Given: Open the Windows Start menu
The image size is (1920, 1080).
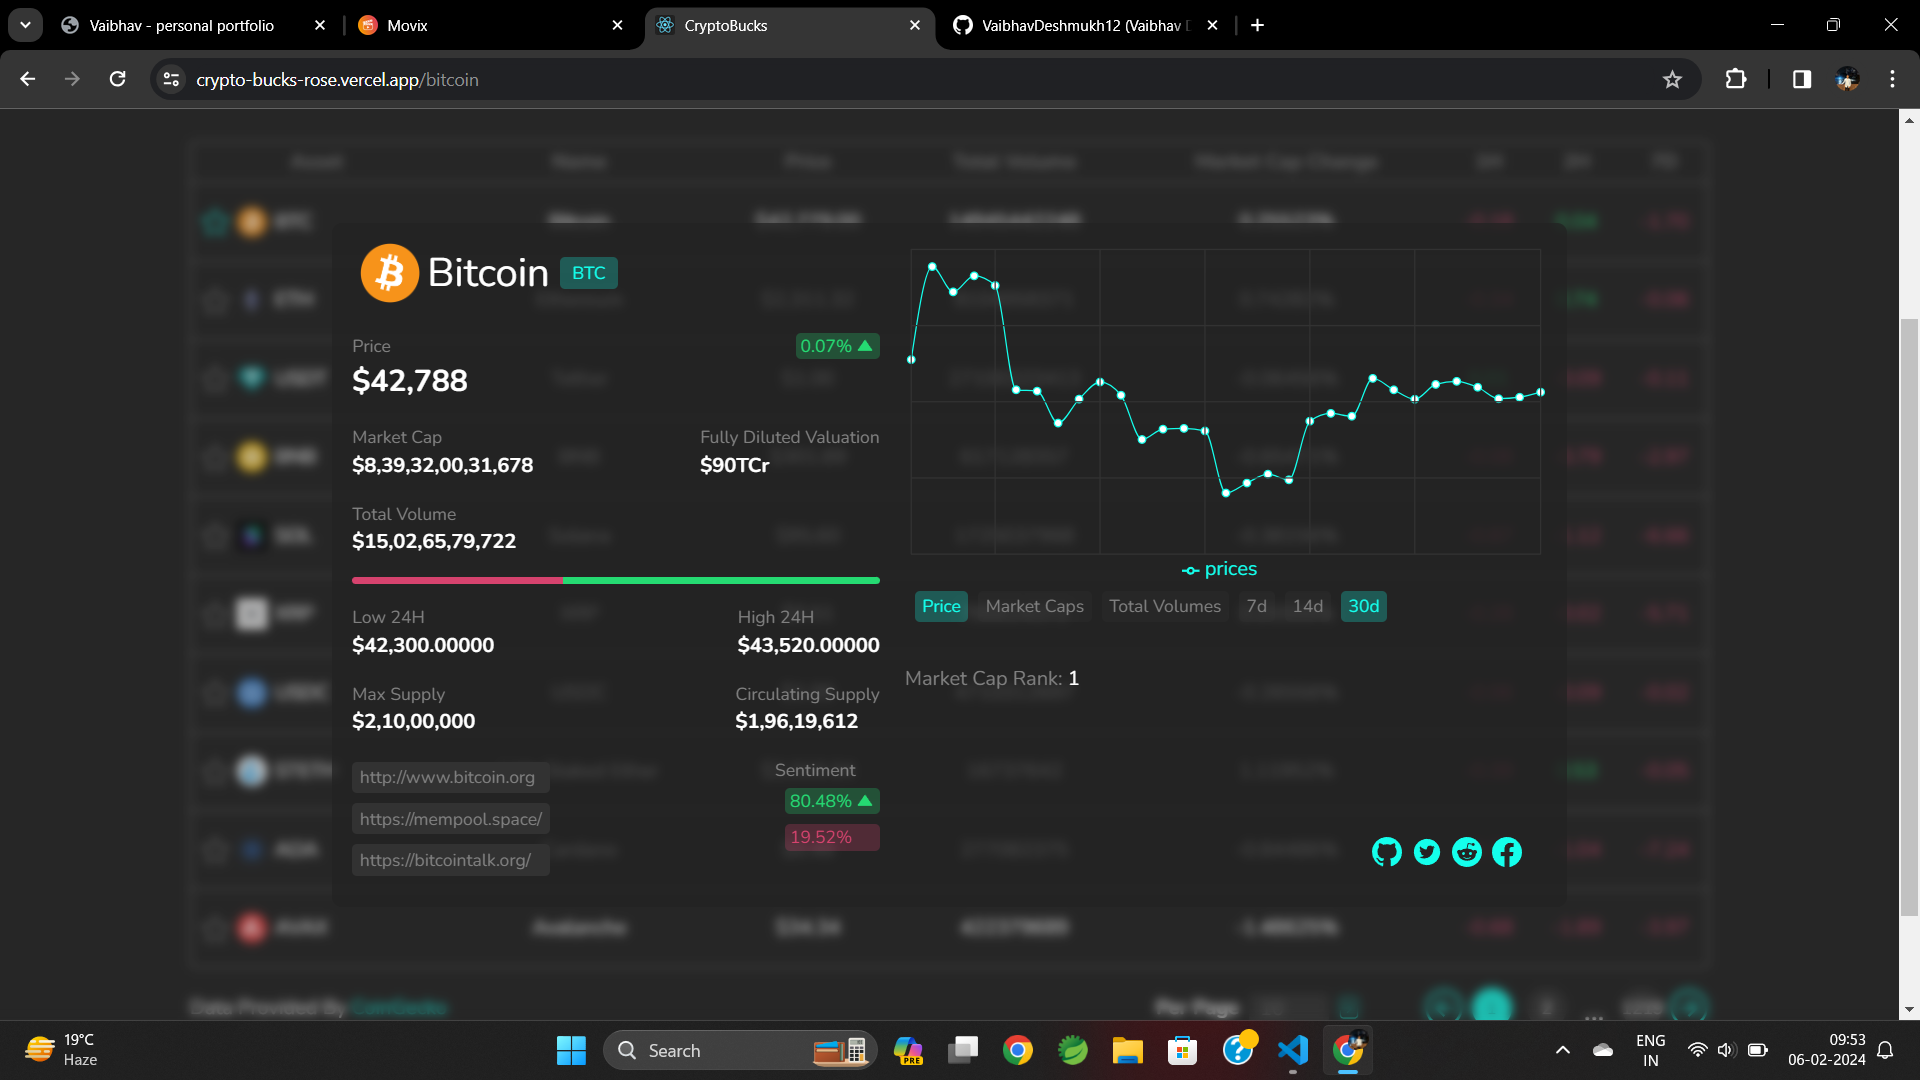Looking at the screenshot, I should (x=571, y=1050).
